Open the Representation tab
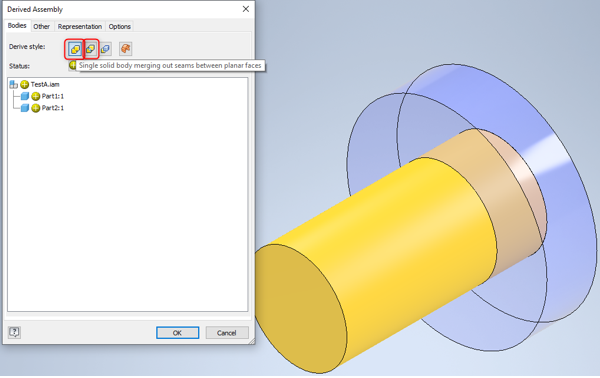This screenshot has width=600, height=378. click(80, 26)
